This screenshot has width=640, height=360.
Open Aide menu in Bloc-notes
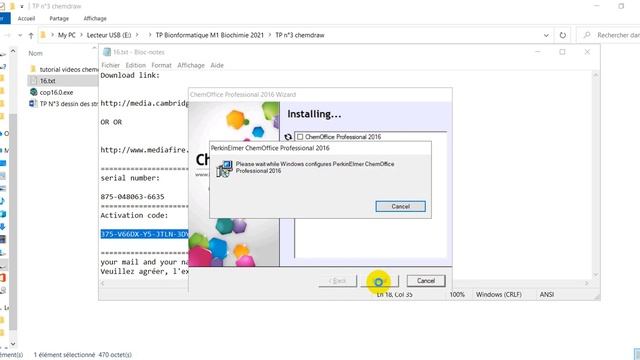click(217, 65)
